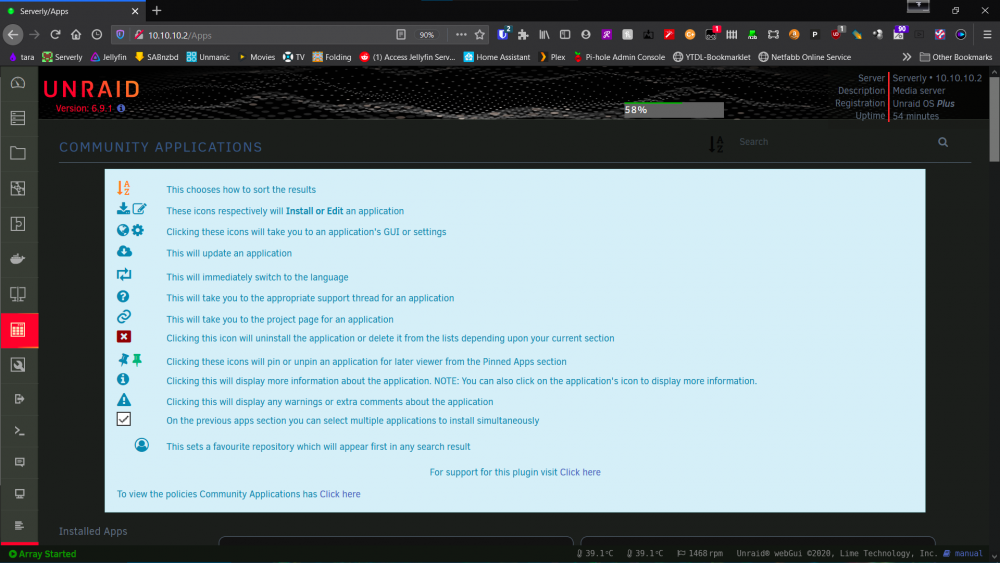Screen dimensions: 1000x563
Task: Click the language switch arrows icon in legend
Action: coord(124,274)
